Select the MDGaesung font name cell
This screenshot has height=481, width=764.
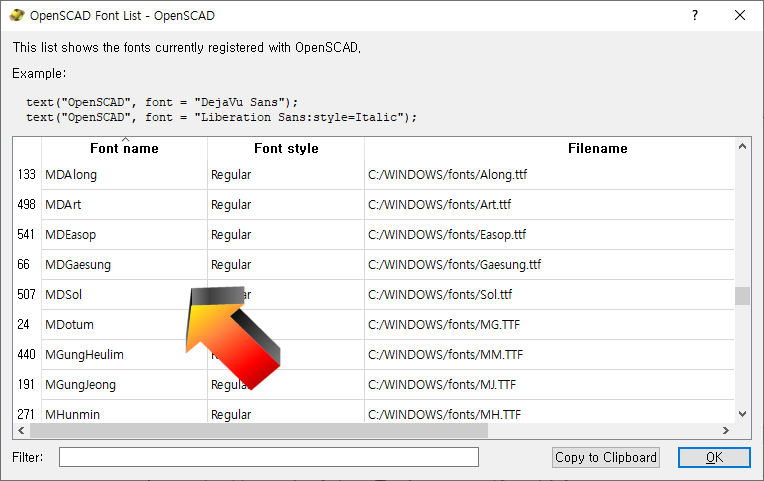pos(124,265)
